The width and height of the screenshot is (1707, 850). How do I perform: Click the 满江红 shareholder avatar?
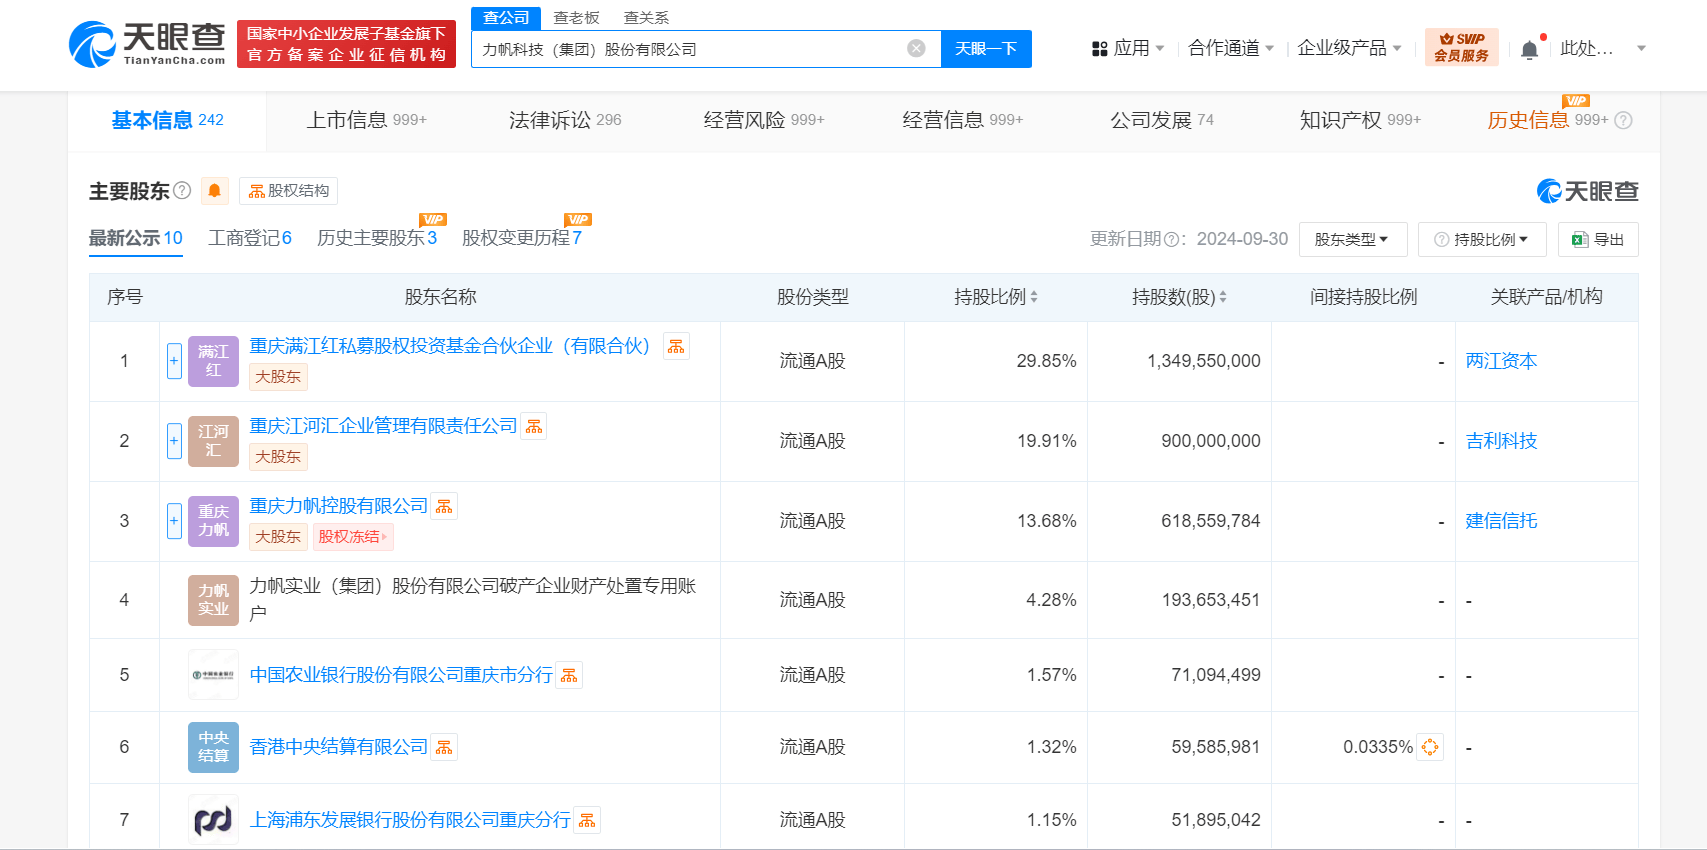213,361
